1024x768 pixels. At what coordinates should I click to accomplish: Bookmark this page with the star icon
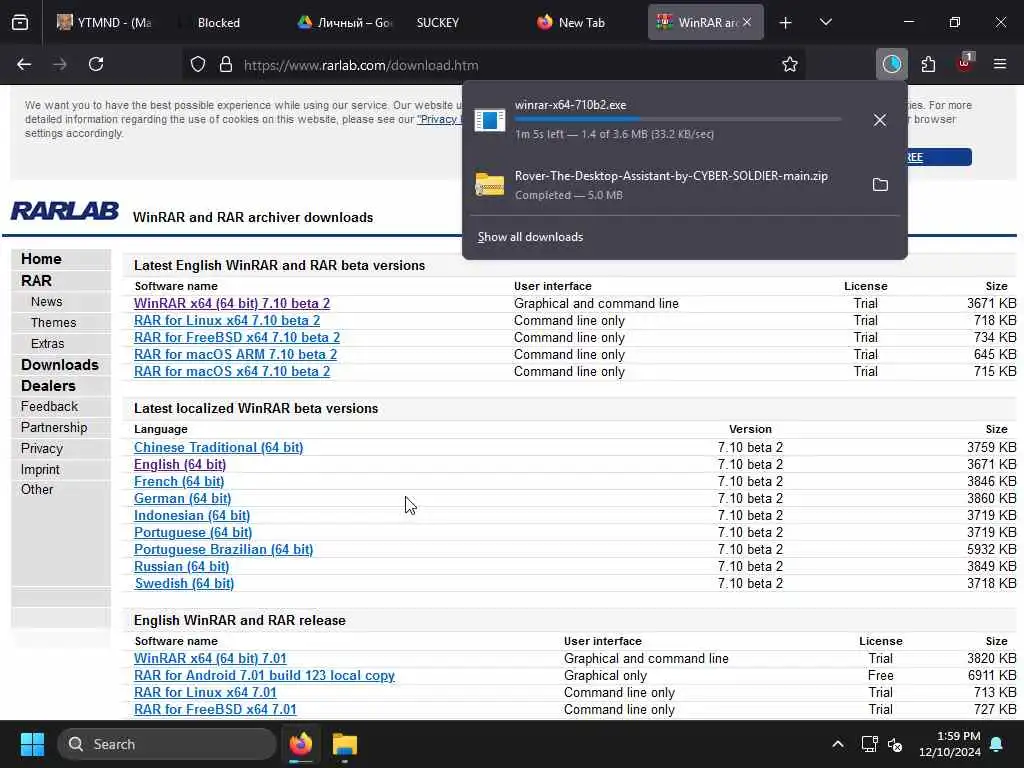point(790,64)
